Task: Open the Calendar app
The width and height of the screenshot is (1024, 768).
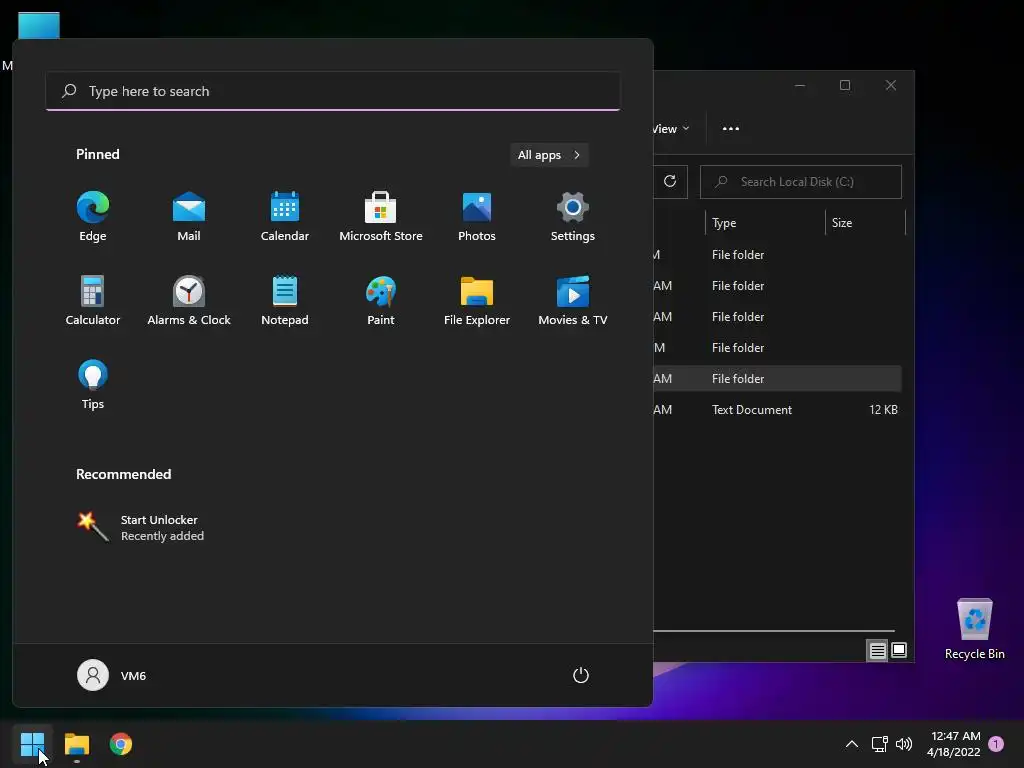Action: pos(285,217)
